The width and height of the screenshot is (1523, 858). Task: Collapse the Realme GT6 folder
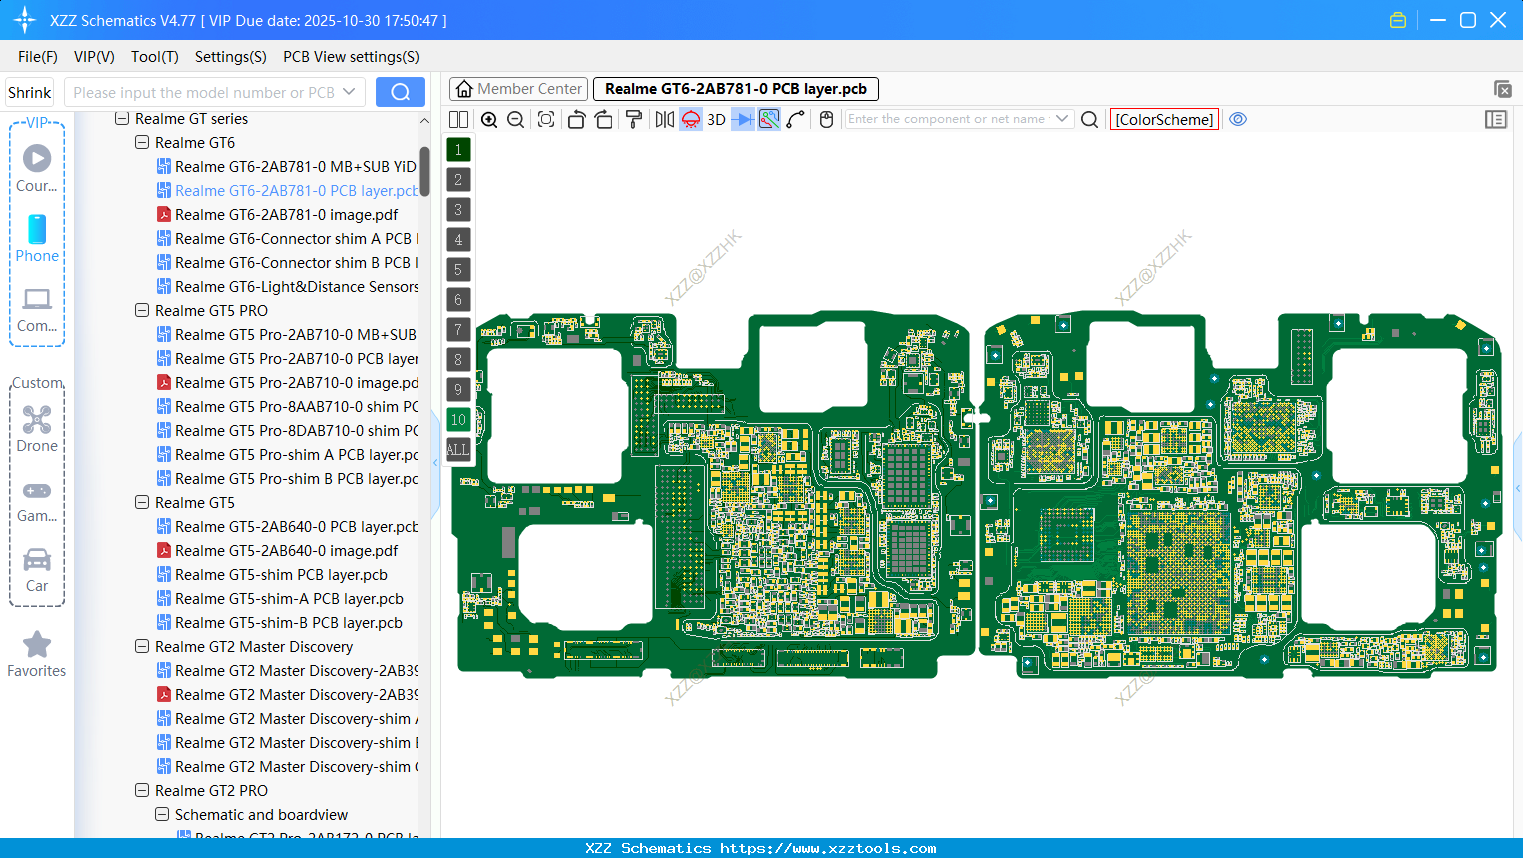pos(142,143)
